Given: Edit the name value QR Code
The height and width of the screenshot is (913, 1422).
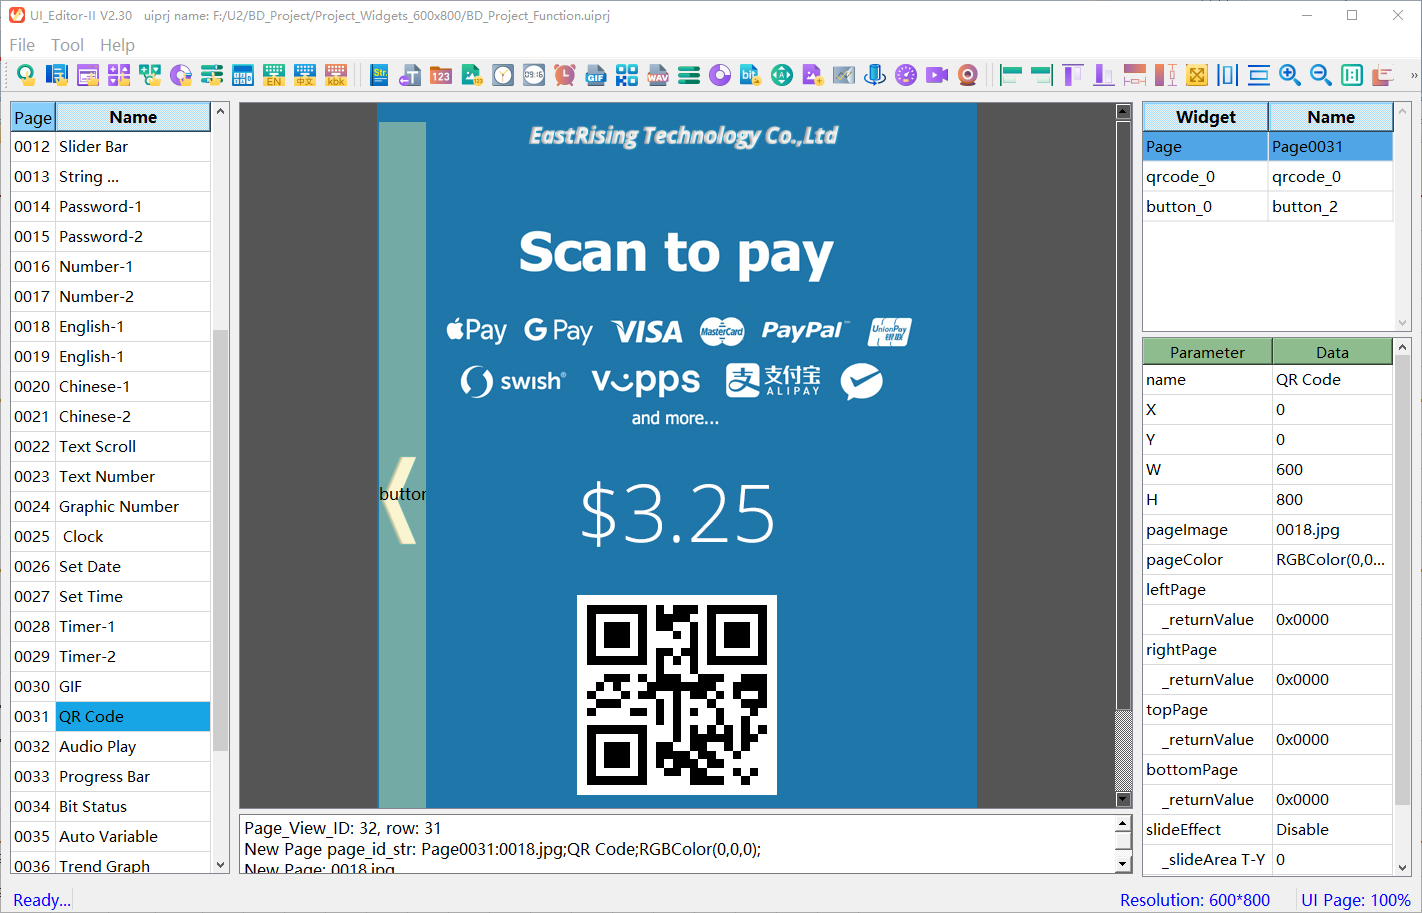Looking at the screenshot, I should click(x=1332, y=380).
